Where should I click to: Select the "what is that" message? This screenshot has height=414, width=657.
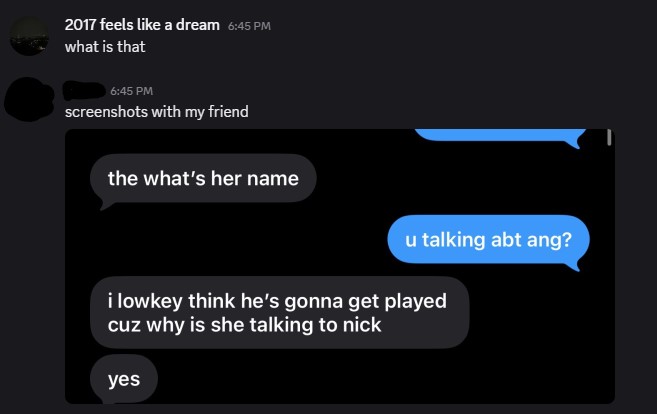point(105,47)
